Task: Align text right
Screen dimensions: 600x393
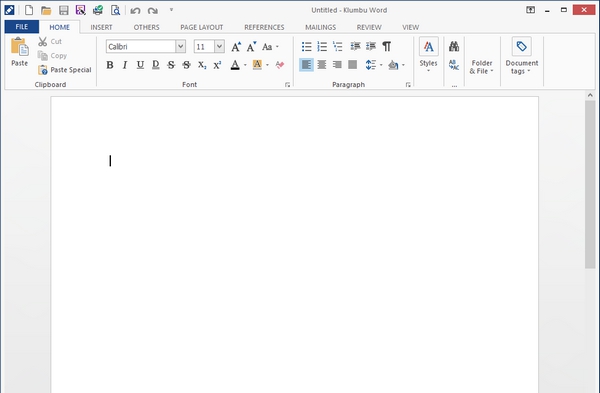Action: 337,65
